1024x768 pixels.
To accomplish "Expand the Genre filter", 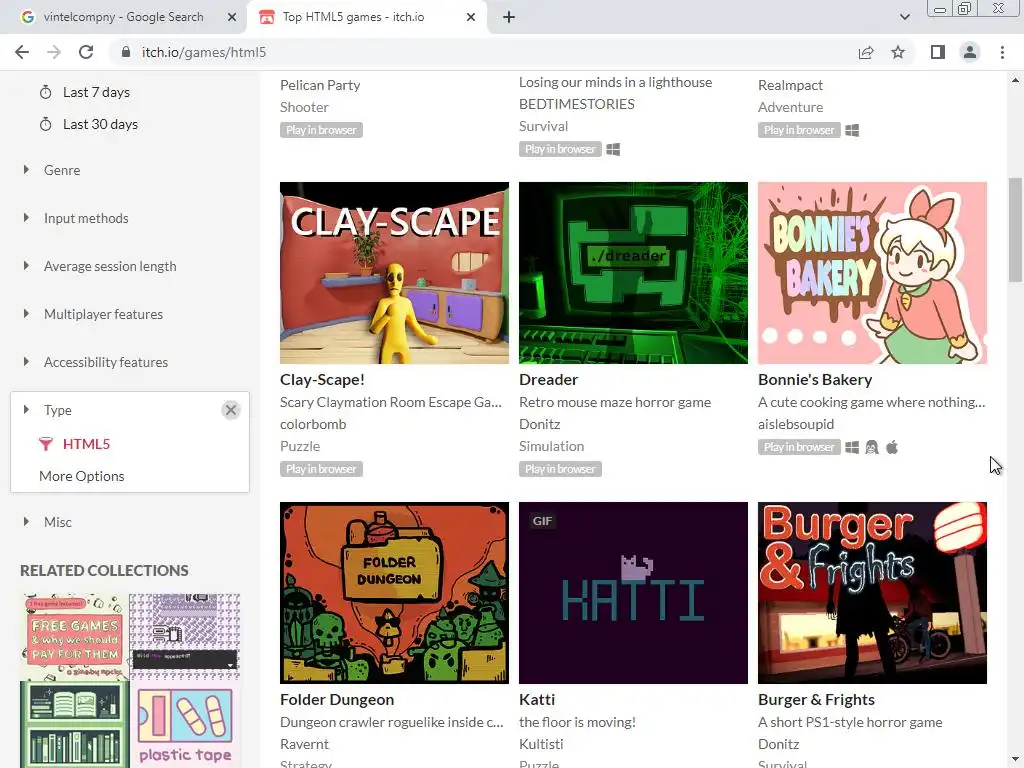I will pos(62,170).
